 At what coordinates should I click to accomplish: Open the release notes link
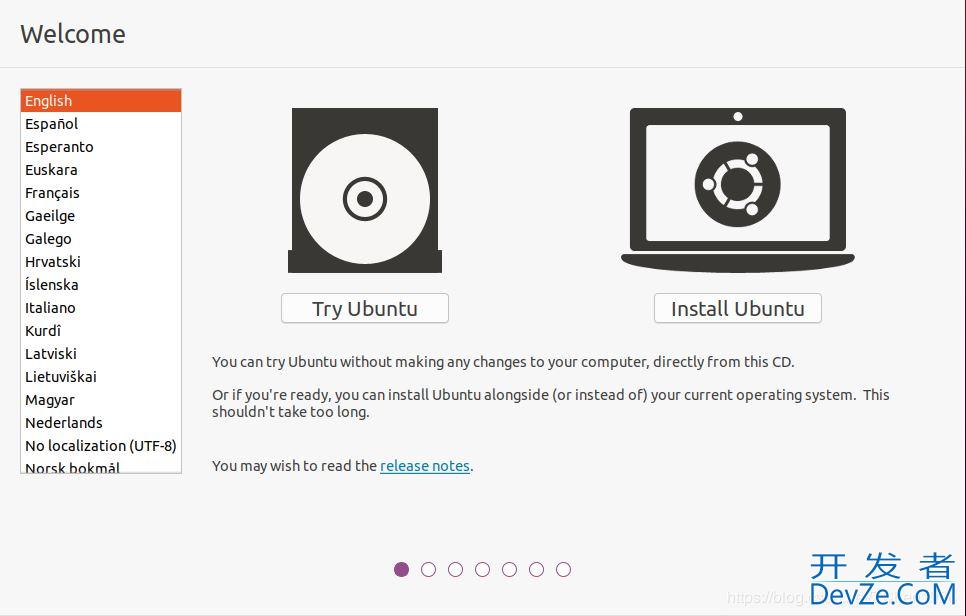tap(424, 466)
